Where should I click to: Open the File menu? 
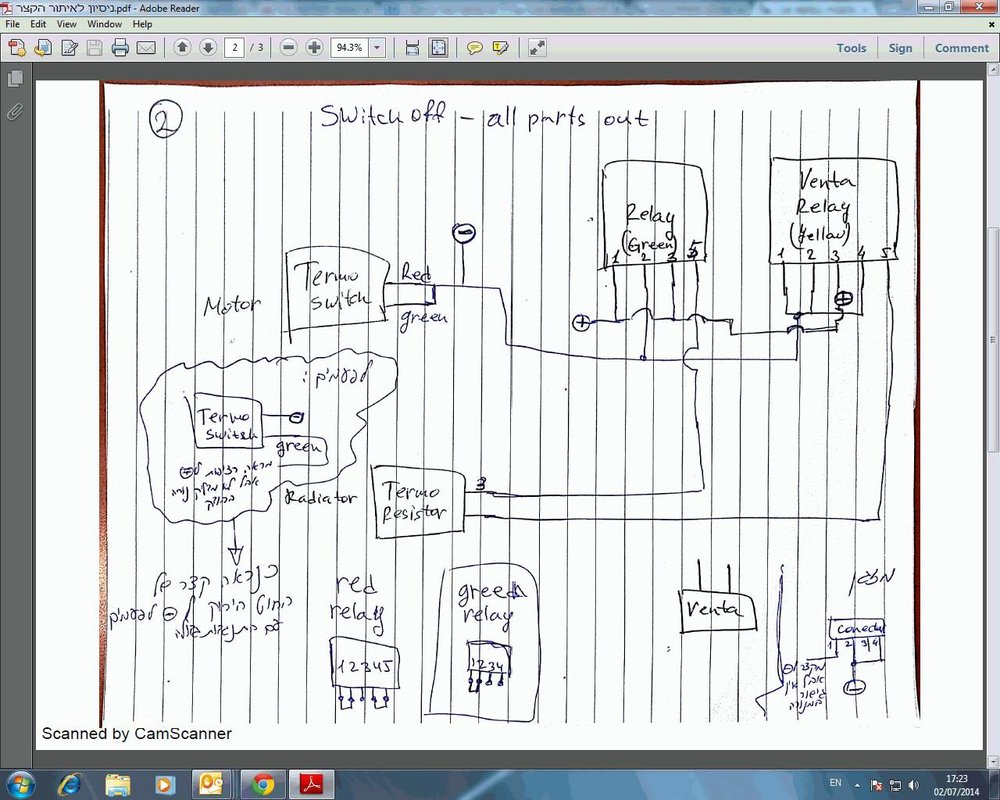coord(13,24)
